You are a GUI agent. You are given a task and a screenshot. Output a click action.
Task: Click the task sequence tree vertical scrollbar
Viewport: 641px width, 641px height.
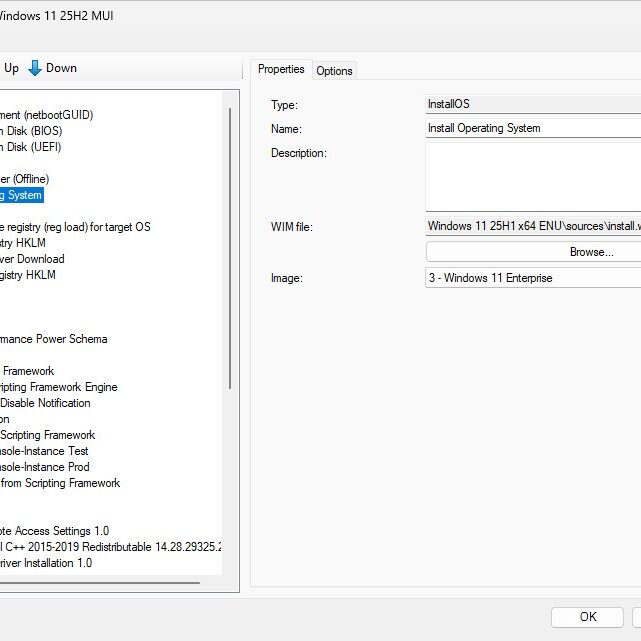pyautogui.click(x=231, y=250)
